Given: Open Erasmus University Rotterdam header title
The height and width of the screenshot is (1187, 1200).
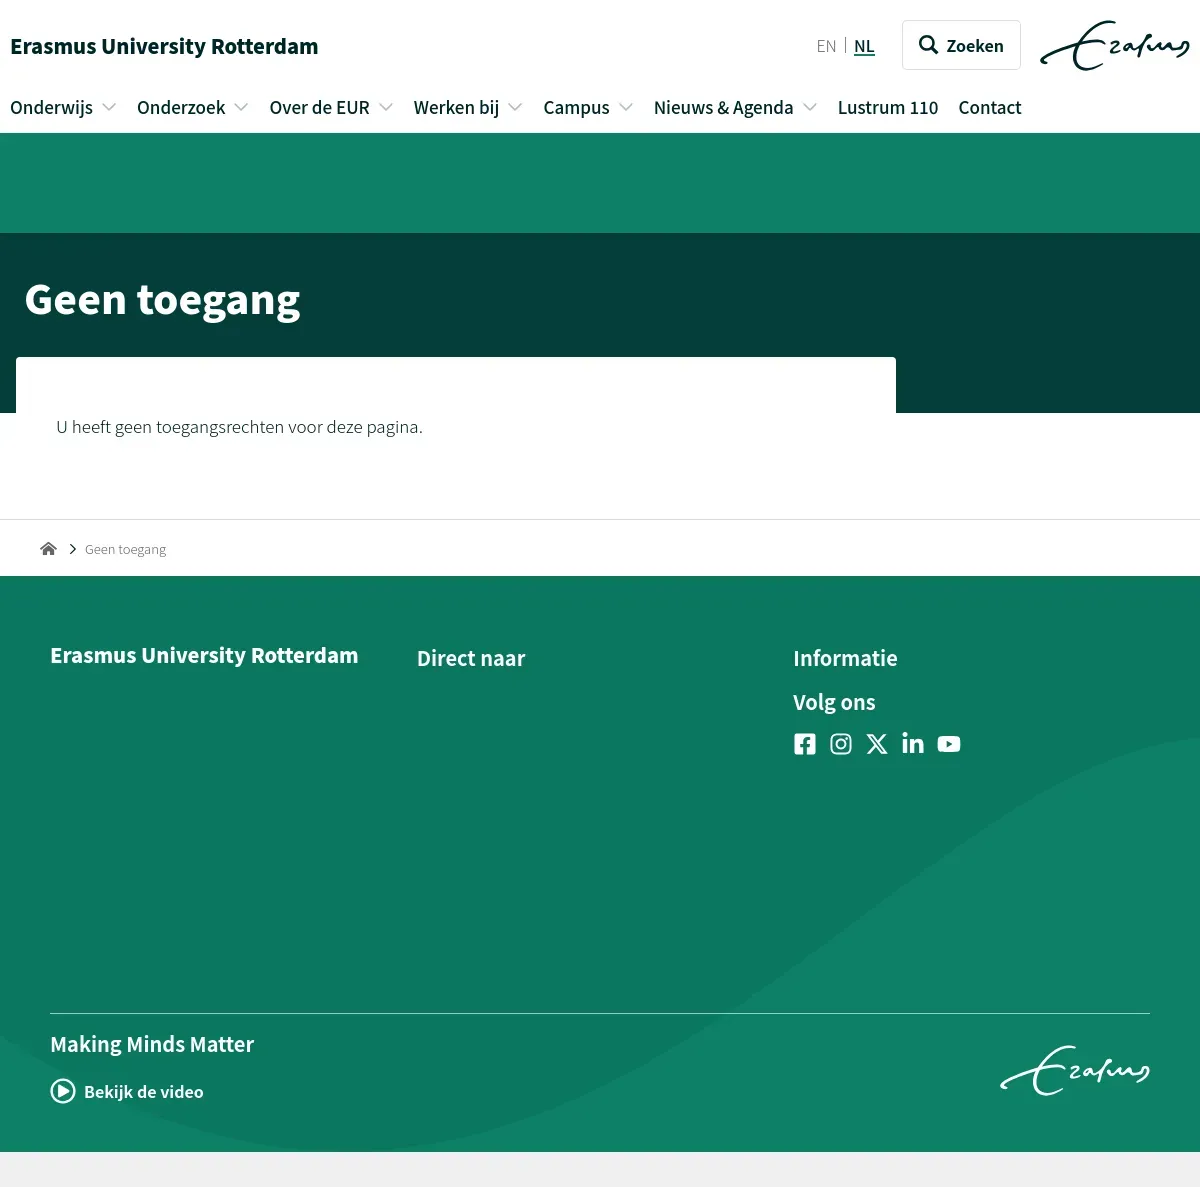Looking at the screenshot, I should pos(164,46).
